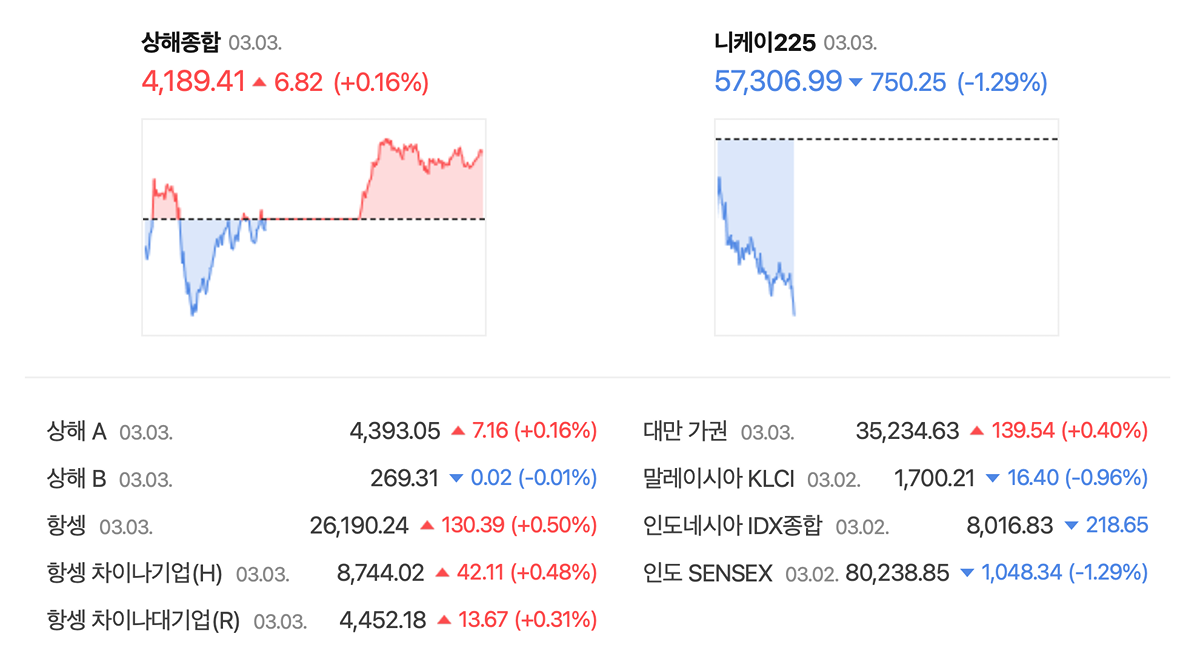The height and width of the screenshot is (656, 1200).
Task: Click the red up arrow beside 6.82
Action: [259, 83]
